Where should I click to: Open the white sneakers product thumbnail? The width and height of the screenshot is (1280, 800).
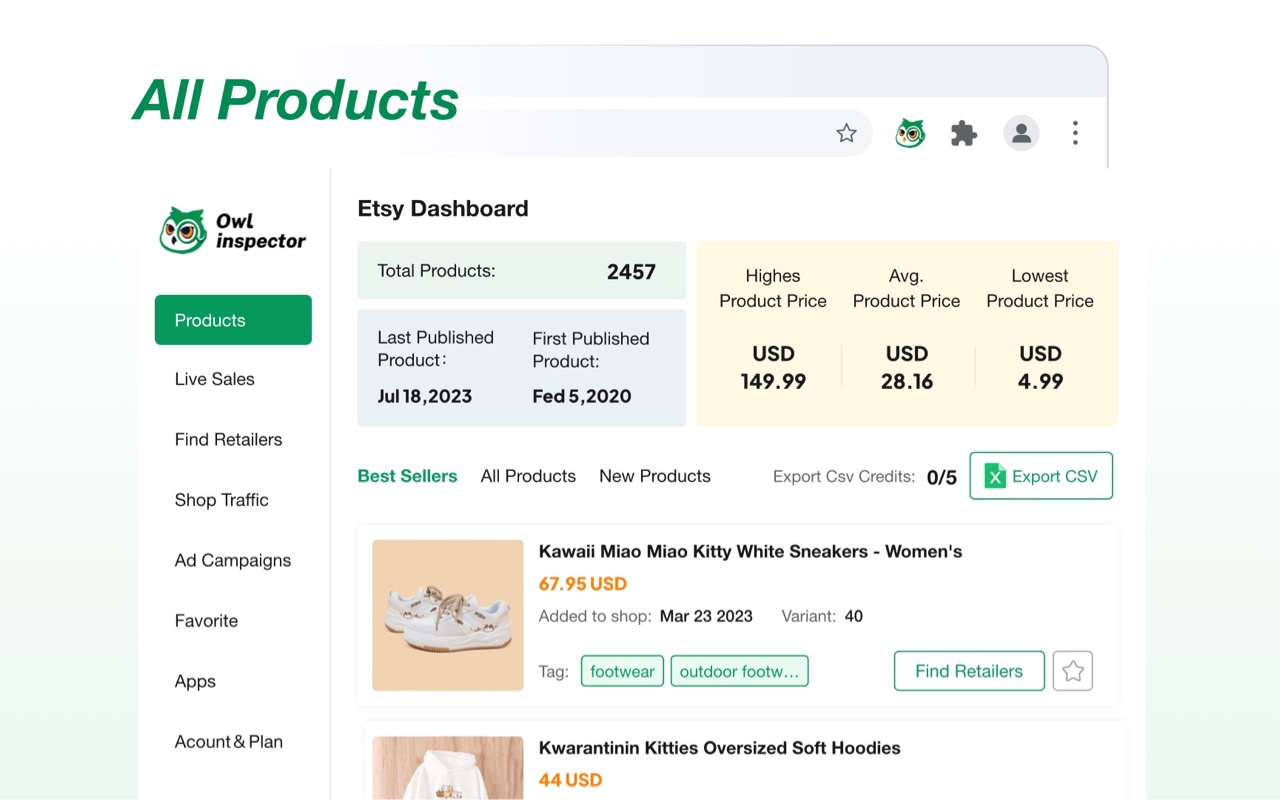(x=448, y=615)
